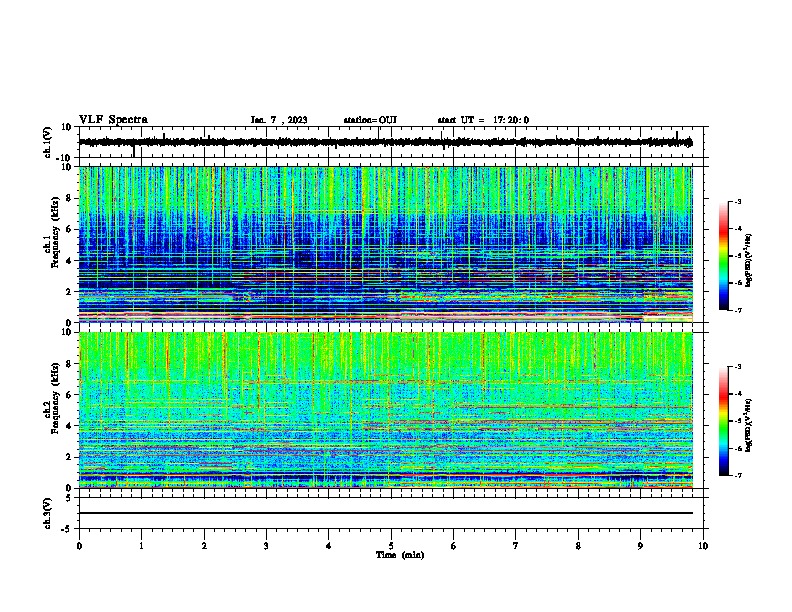
Task: Click the 'start UT = 17:20:0' label
Action: (483, 120)
